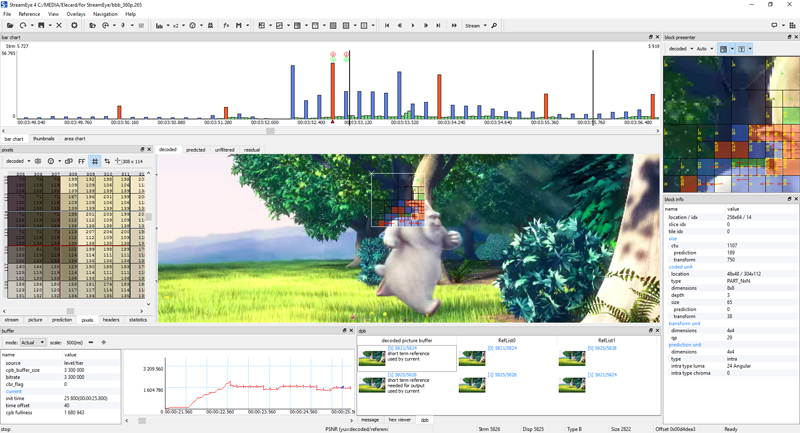800x433 pixels.
Task: Toggle the M overlay button in toolbar
Action: pyautogui.click(x=238, y=26)
